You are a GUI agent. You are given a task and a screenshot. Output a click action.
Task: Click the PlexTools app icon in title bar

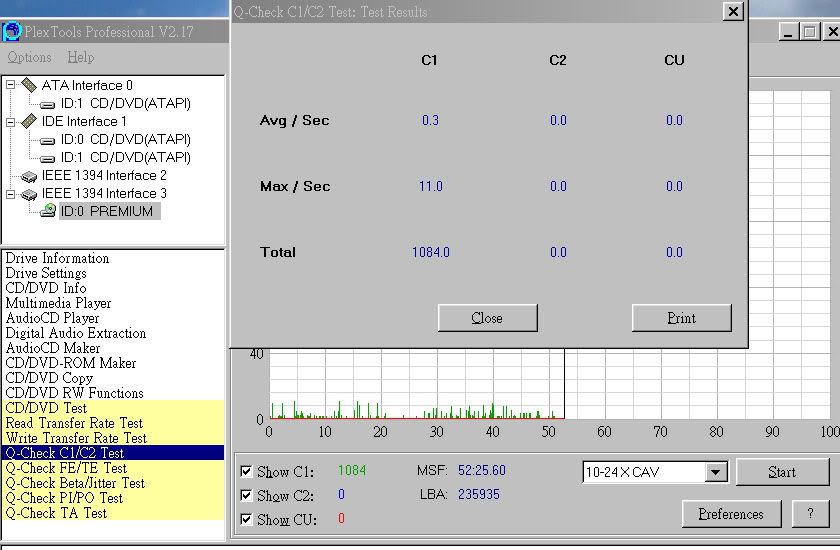click(x=12, y=32)
